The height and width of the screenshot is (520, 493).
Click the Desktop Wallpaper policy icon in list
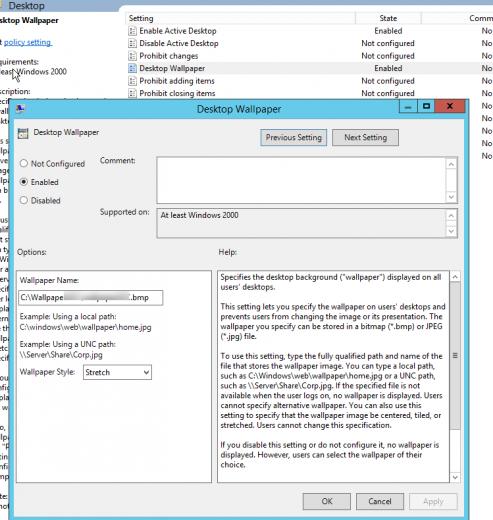click(x=132, y=68)
